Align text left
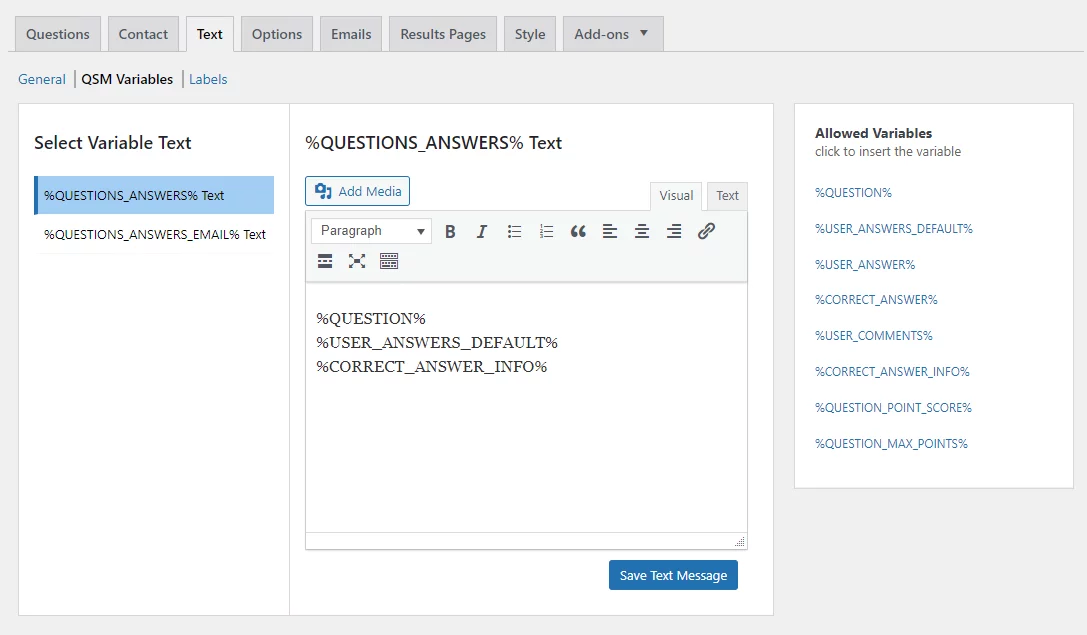Screen dimensions: 1087x635 click(x=610, y=232)
